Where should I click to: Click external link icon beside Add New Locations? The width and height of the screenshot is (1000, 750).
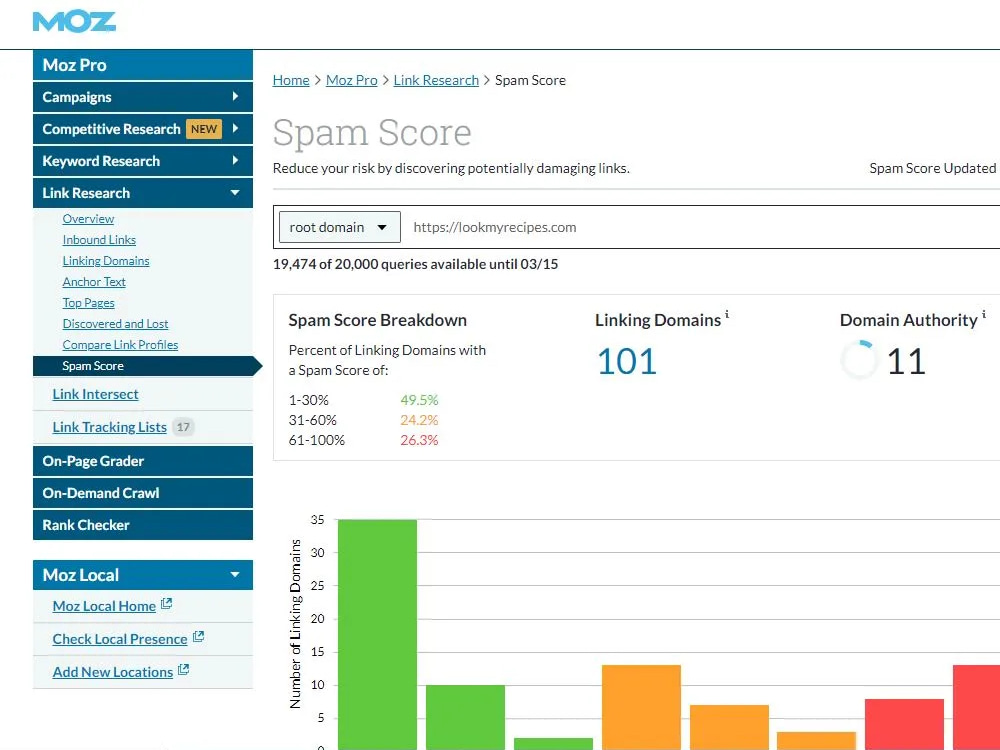click(184, 670)
